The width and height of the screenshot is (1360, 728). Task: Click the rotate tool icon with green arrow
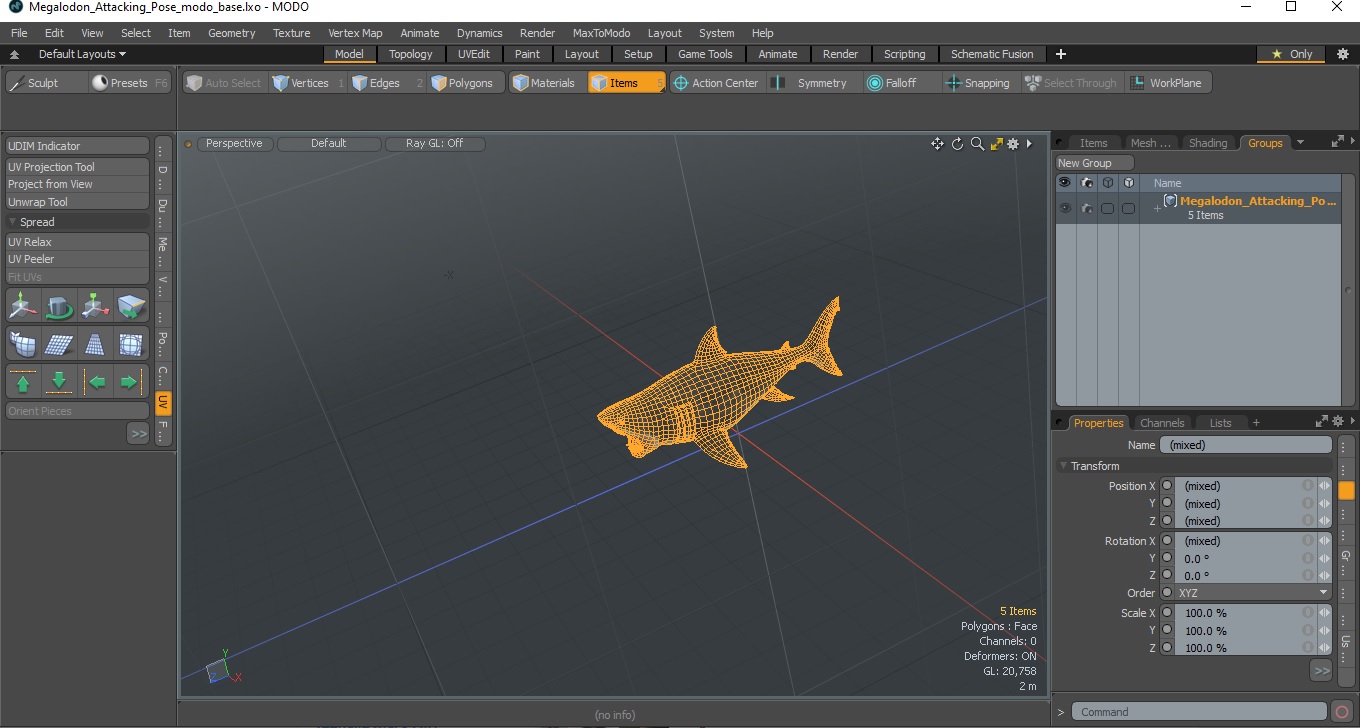59,305
